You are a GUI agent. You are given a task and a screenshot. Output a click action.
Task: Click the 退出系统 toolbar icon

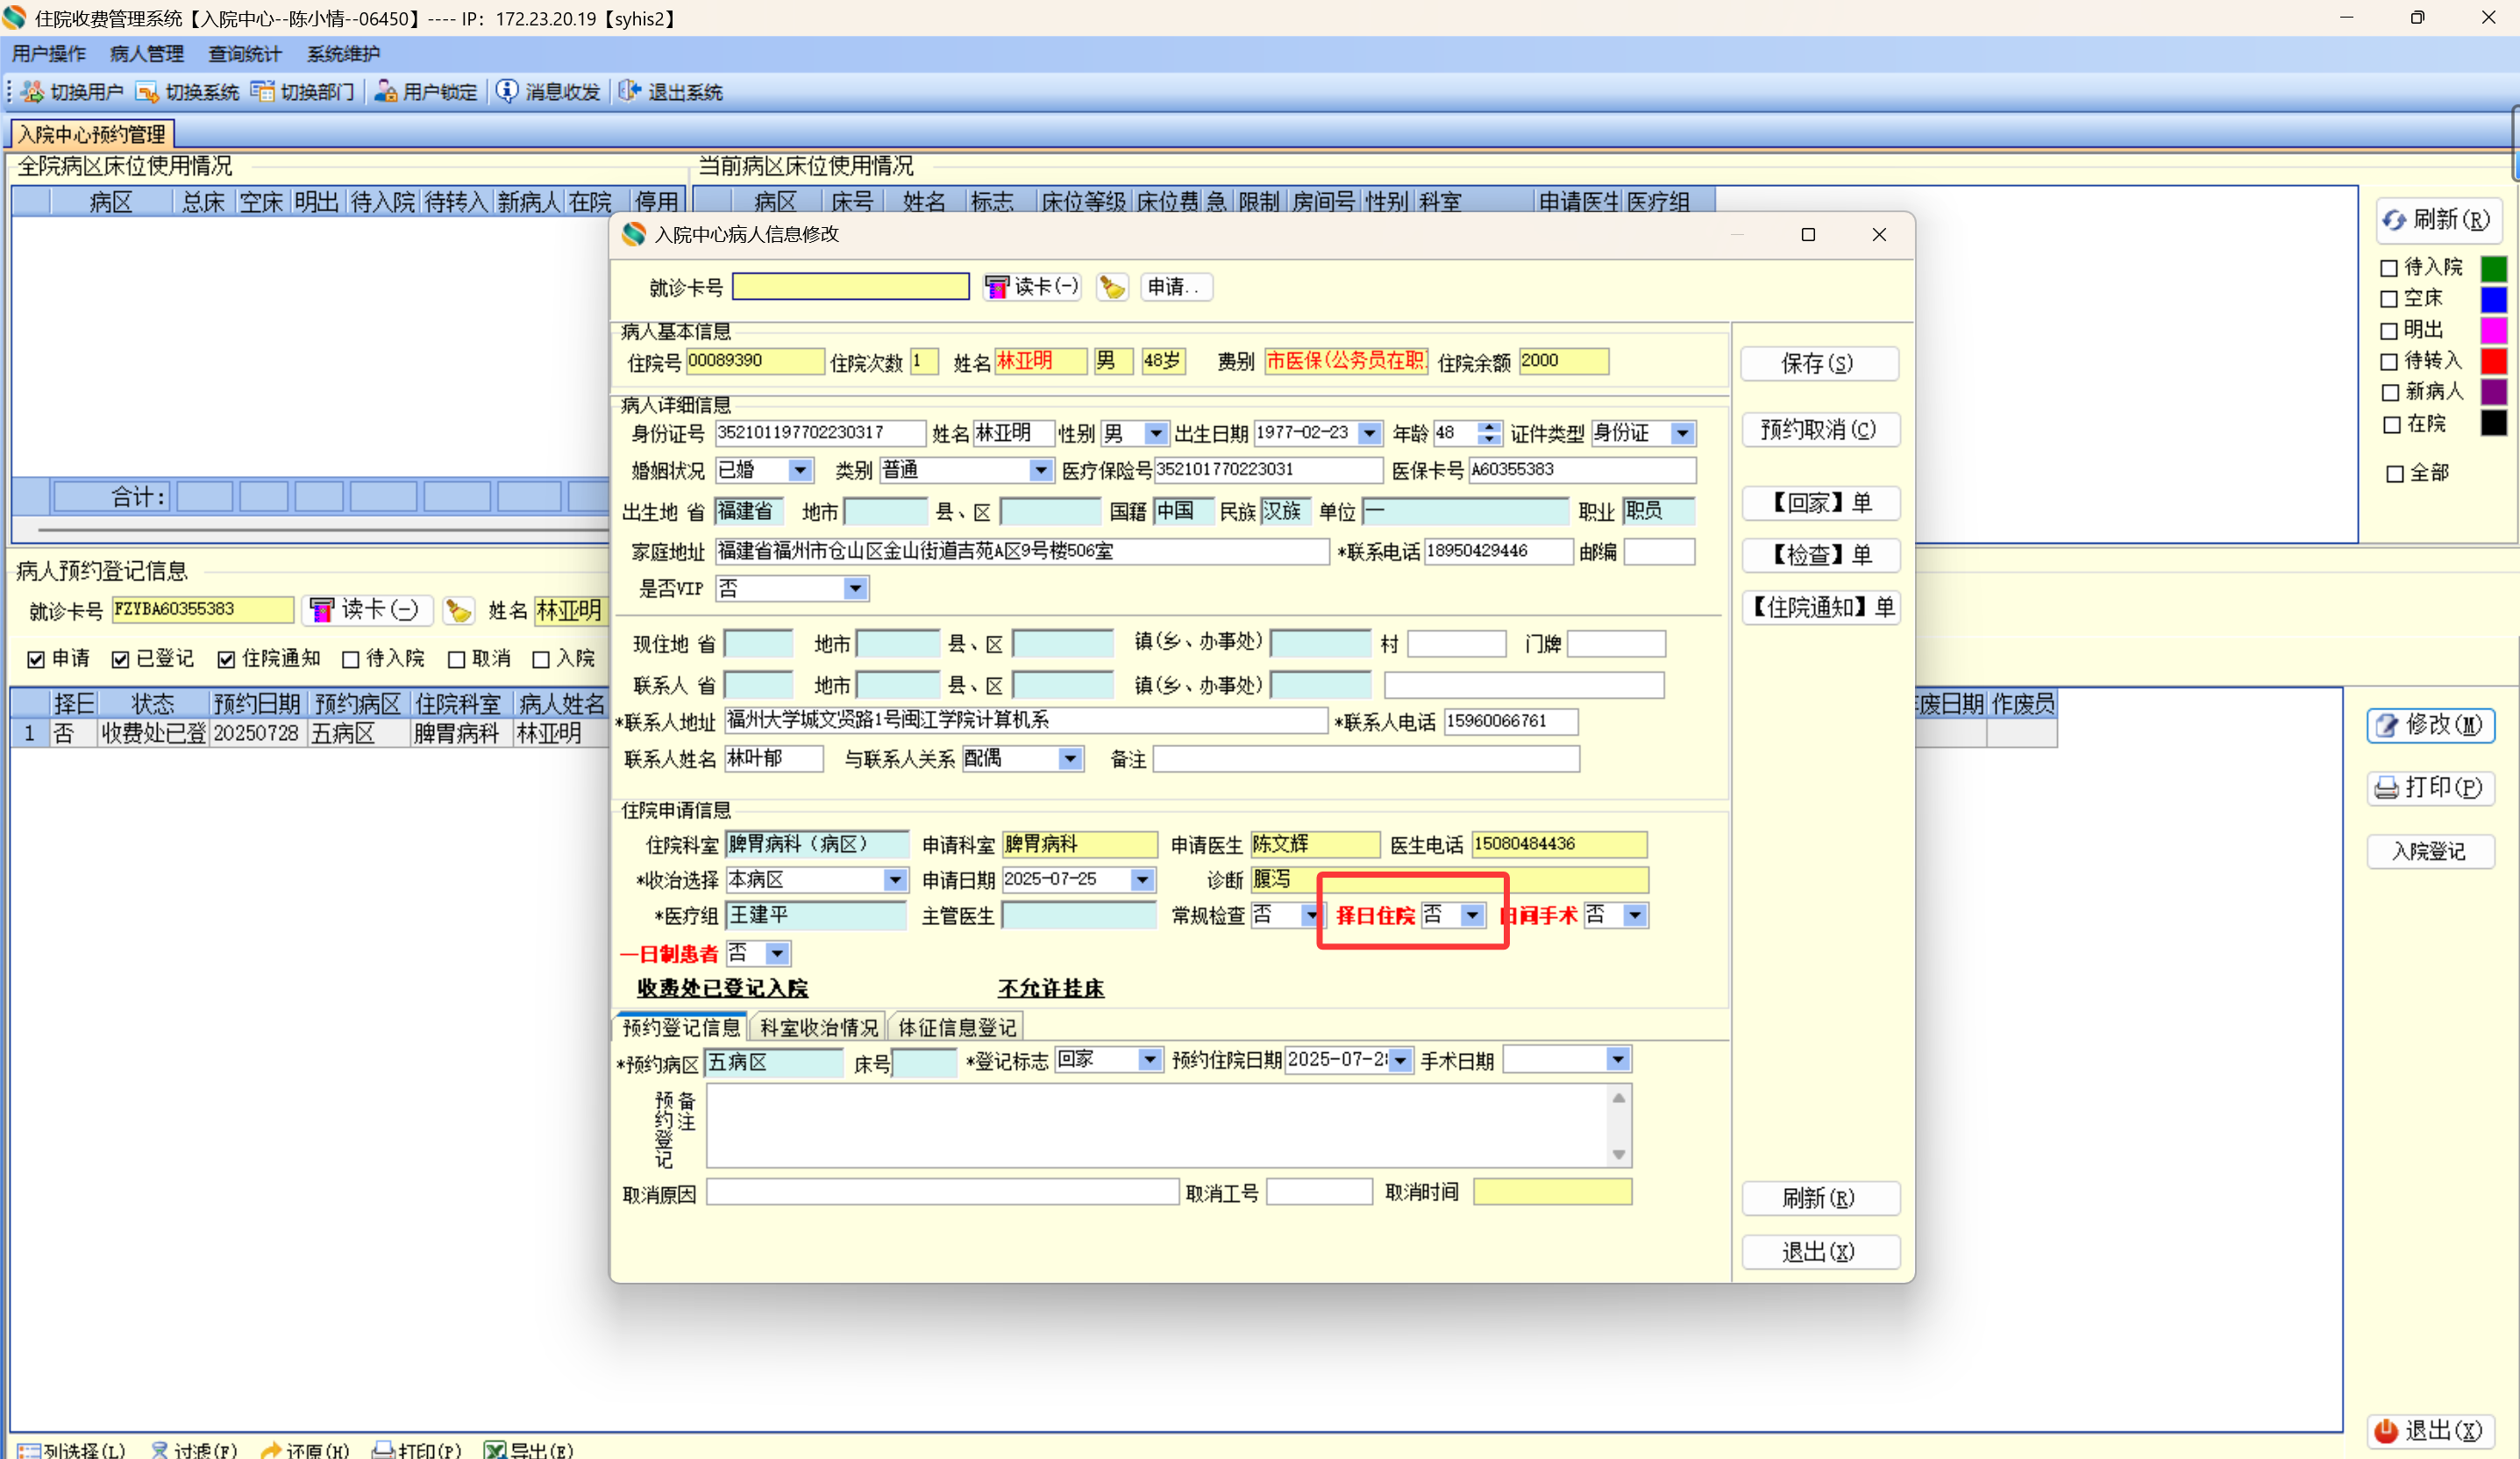tap(629, 92)
